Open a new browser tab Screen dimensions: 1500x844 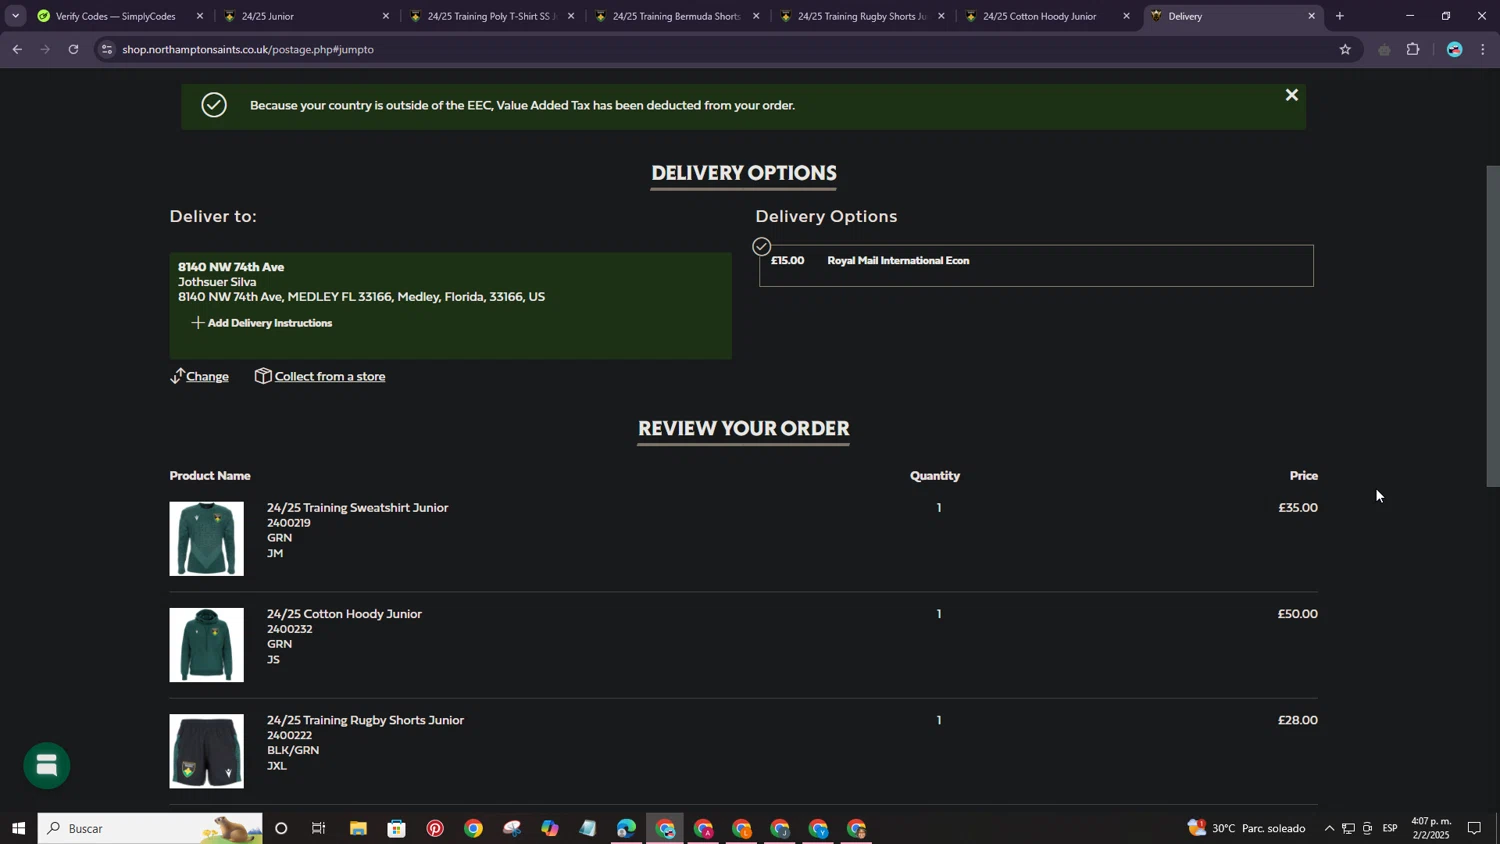[1339, 16]
